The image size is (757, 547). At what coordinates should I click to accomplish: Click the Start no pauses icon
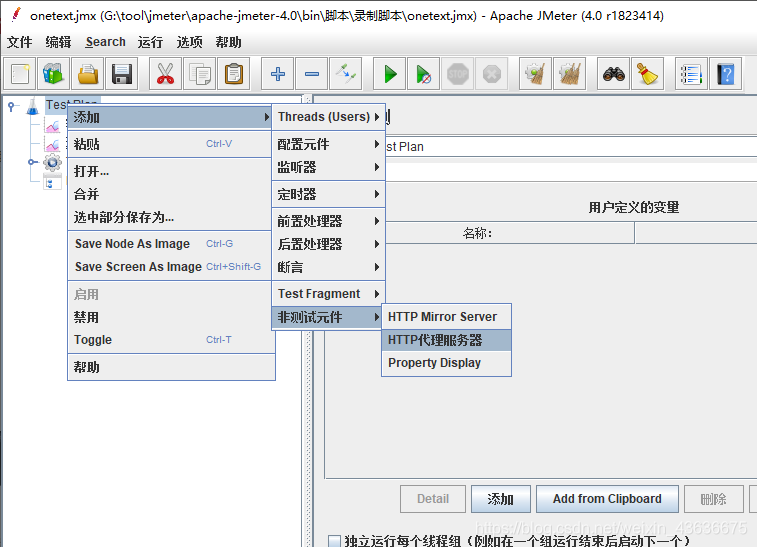point(423,74)
